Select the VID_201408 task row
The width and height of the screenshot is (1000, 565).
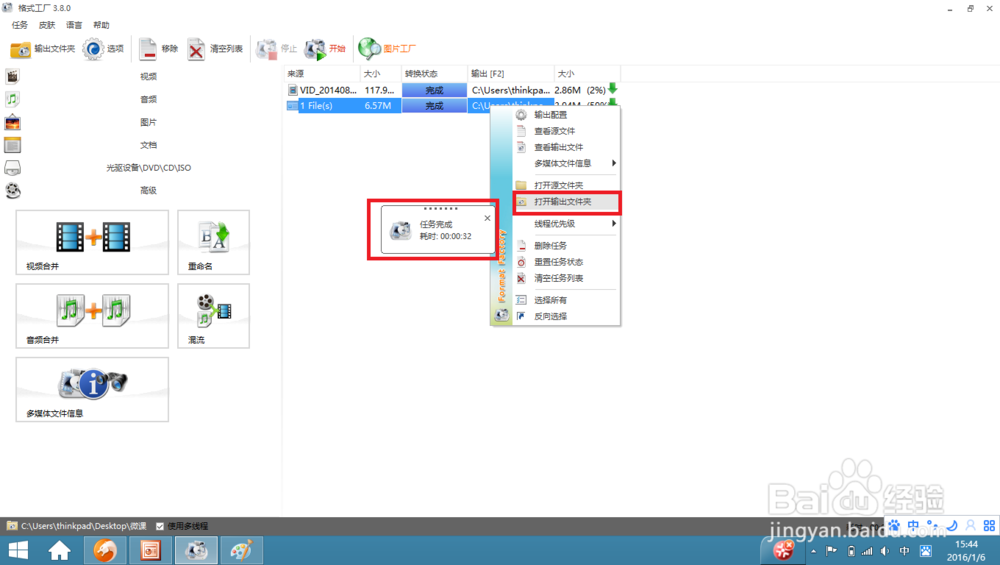click(452, 91)
